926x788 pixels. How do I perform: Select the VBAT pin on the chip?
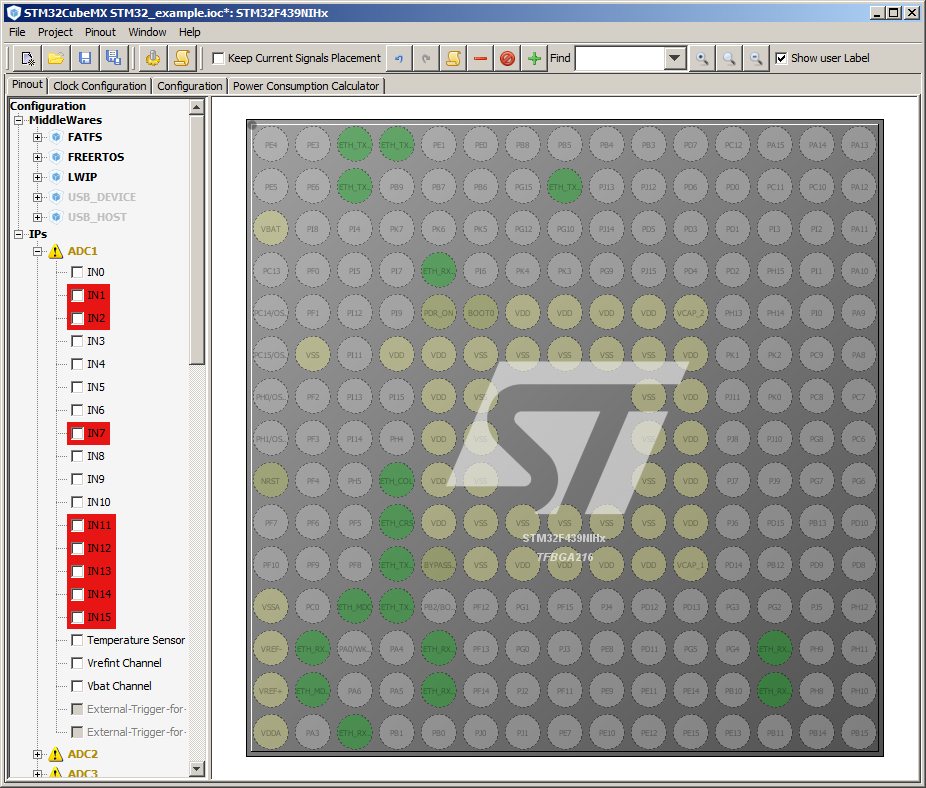[271, 228]
